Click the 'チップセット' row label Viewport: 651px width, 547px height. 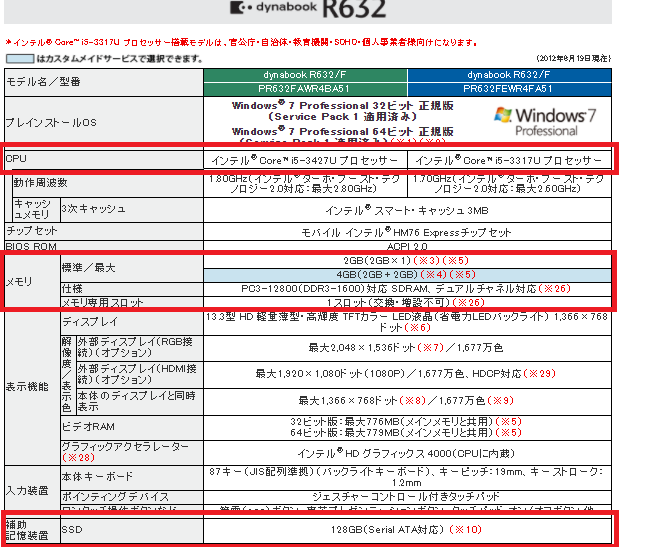click(x=32, y=231)
